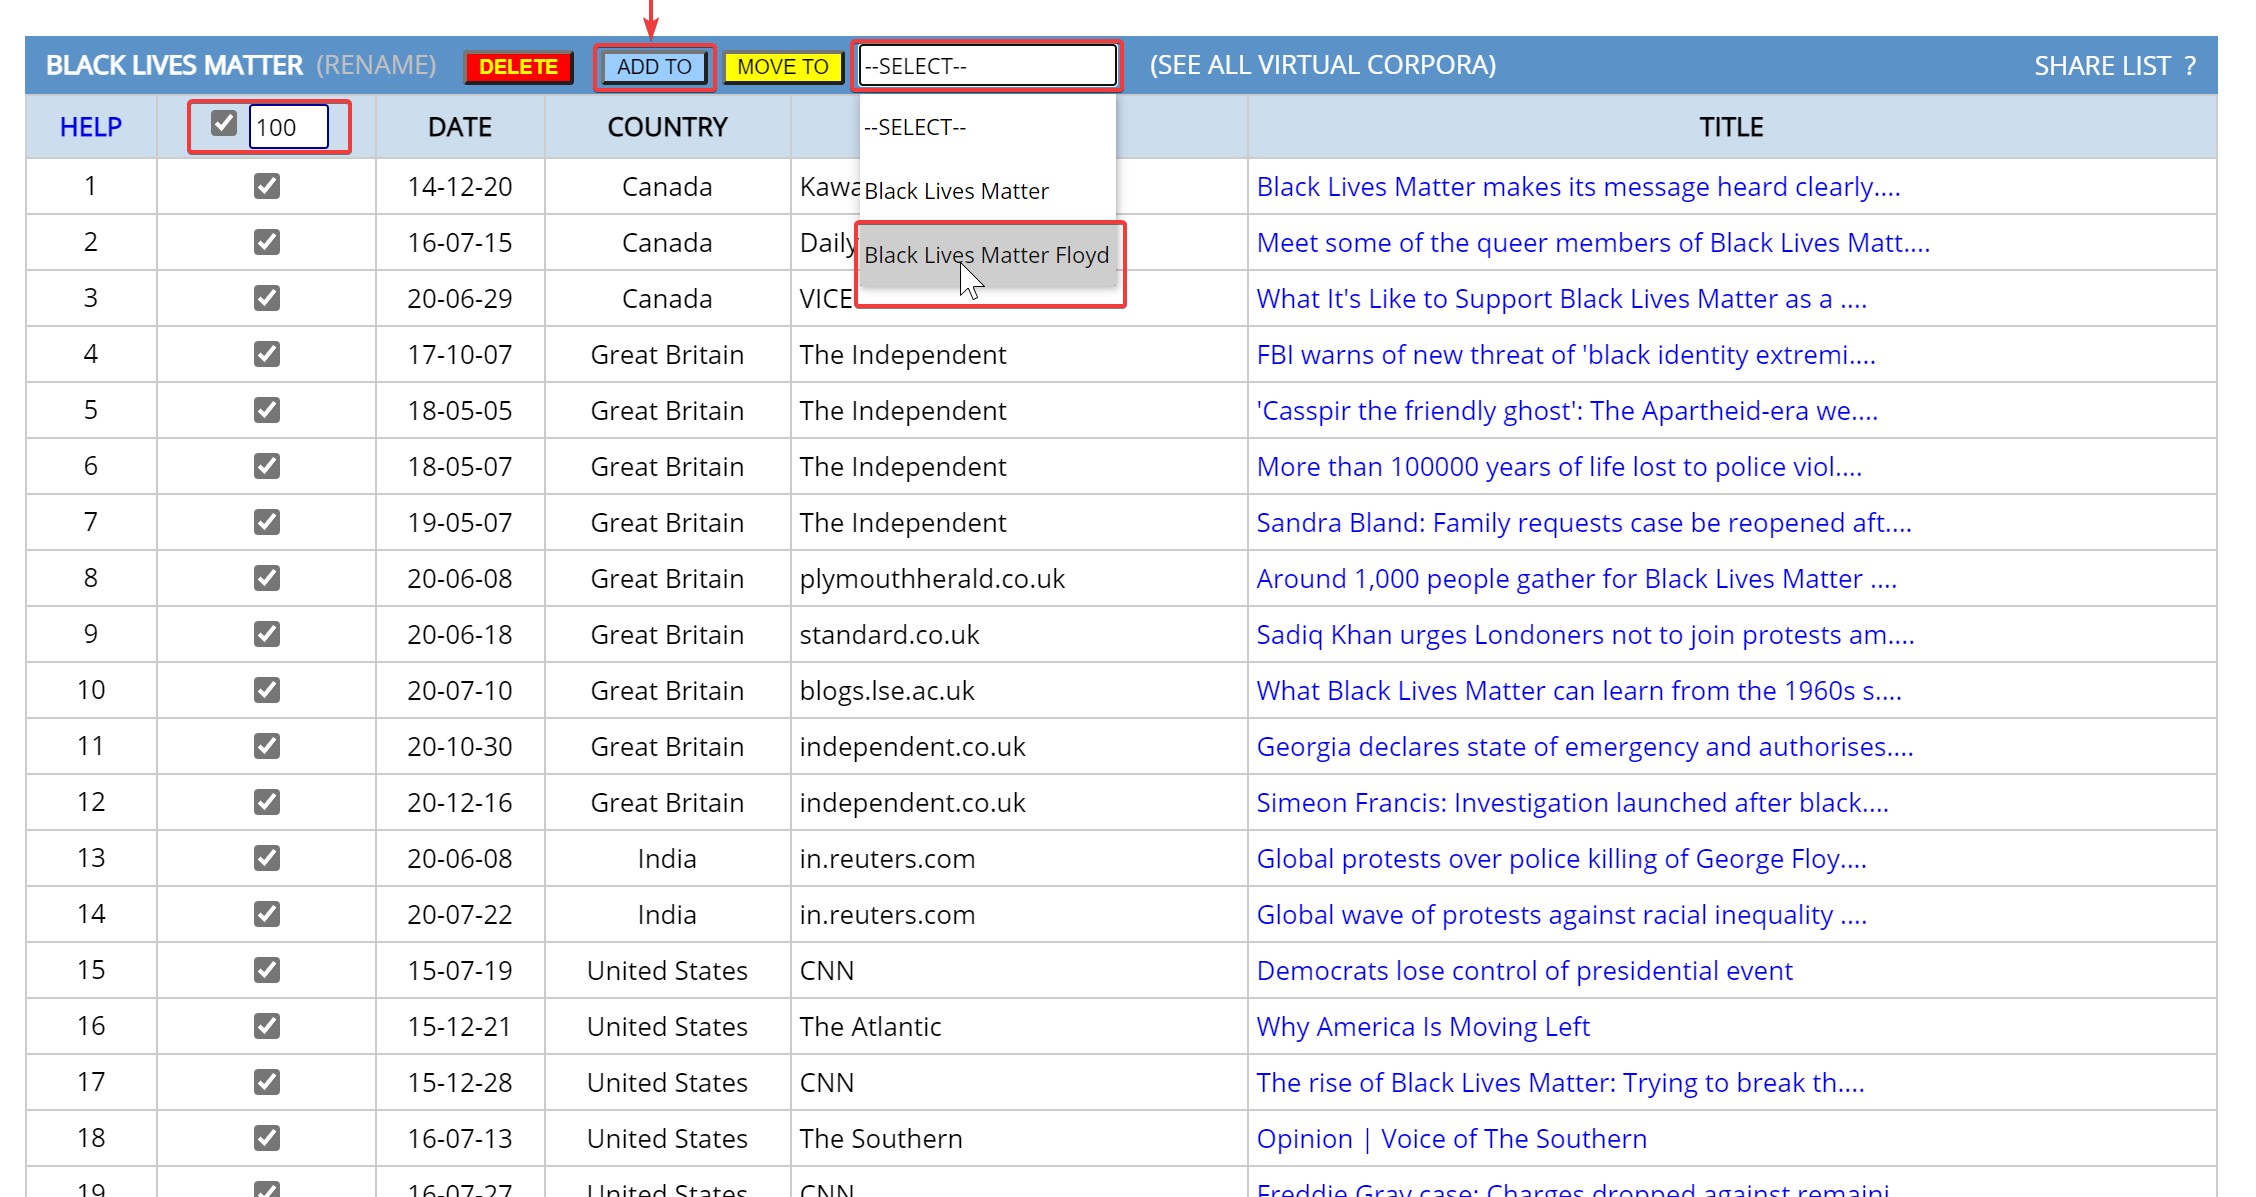Image resolution: width=2256 pixels, height=1197 pixels.
Task: Uncheck the checkbox in row 13
Action: [267, 858]
